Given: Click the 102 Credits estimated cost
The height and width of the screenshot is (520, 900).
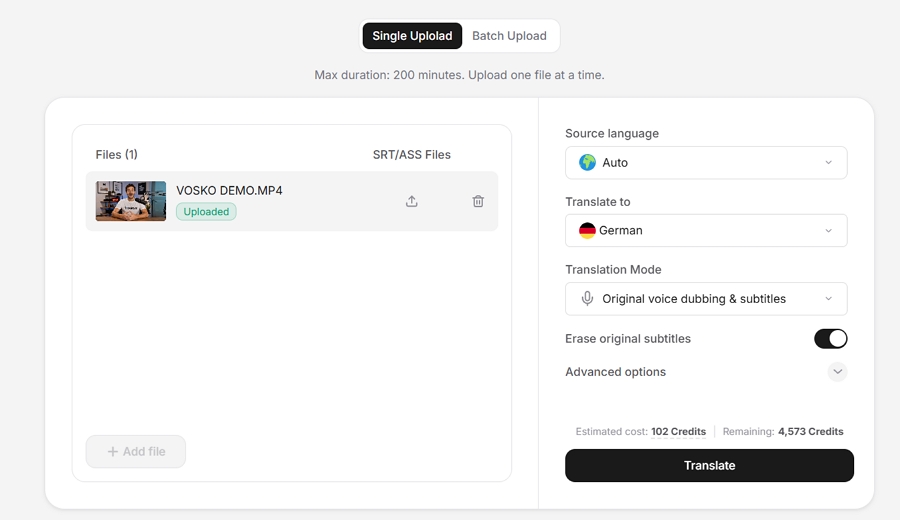Looking at the screenshot, I should tap(678, 432).
